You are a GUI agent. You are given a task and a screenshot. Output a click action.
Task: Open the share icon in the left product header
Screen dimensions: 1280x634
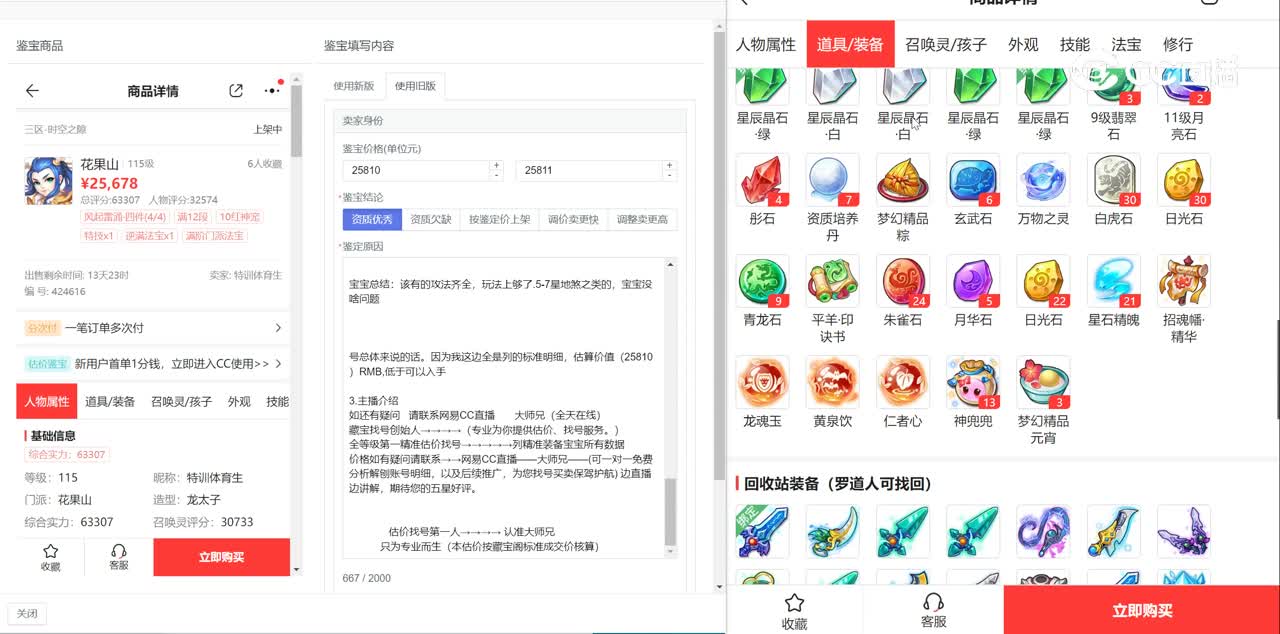(236, 91)
